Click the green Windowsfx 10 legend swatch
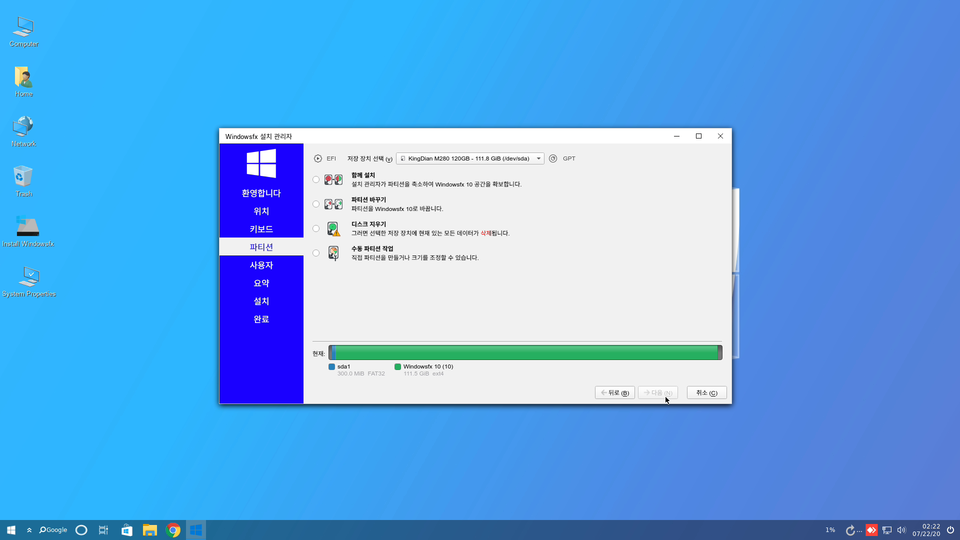960x540 pixels. coord(398,367)
